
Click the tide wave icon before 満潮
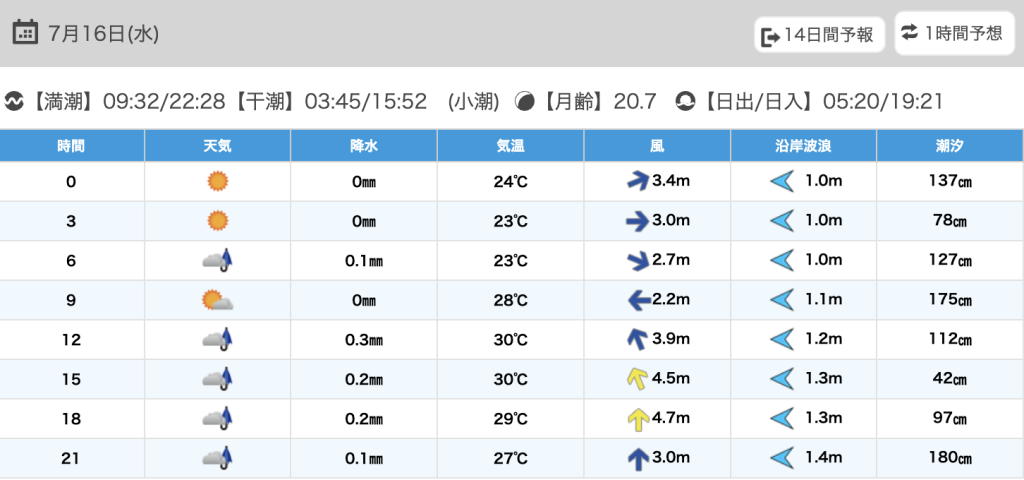(15, 101)
